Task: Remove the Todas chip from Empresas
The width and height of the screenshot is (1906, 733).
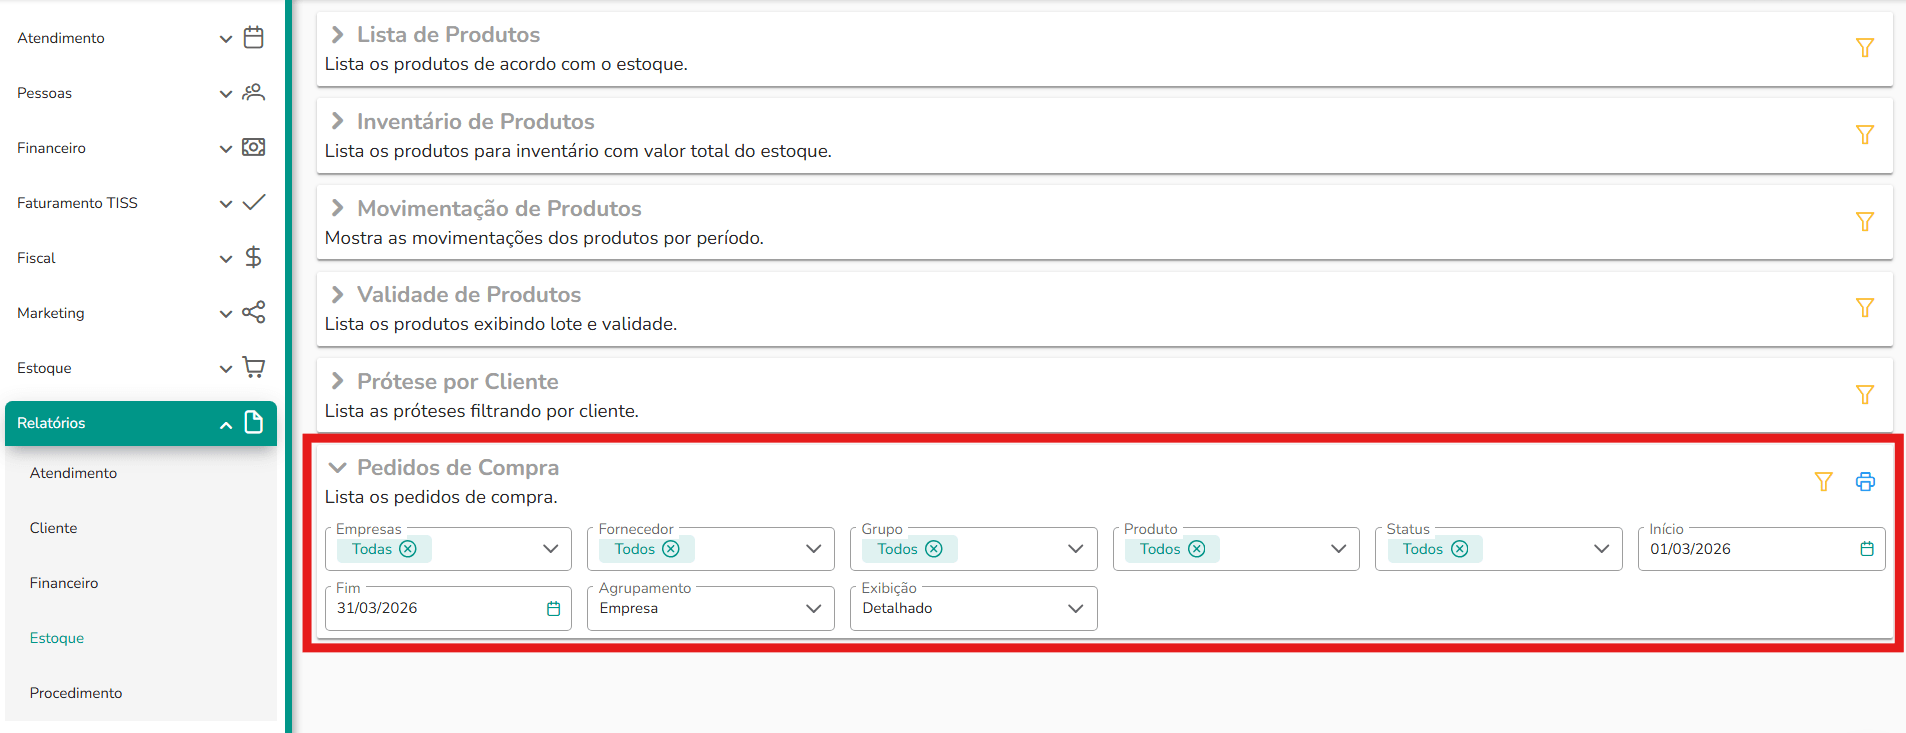Action: pos(408,549)
